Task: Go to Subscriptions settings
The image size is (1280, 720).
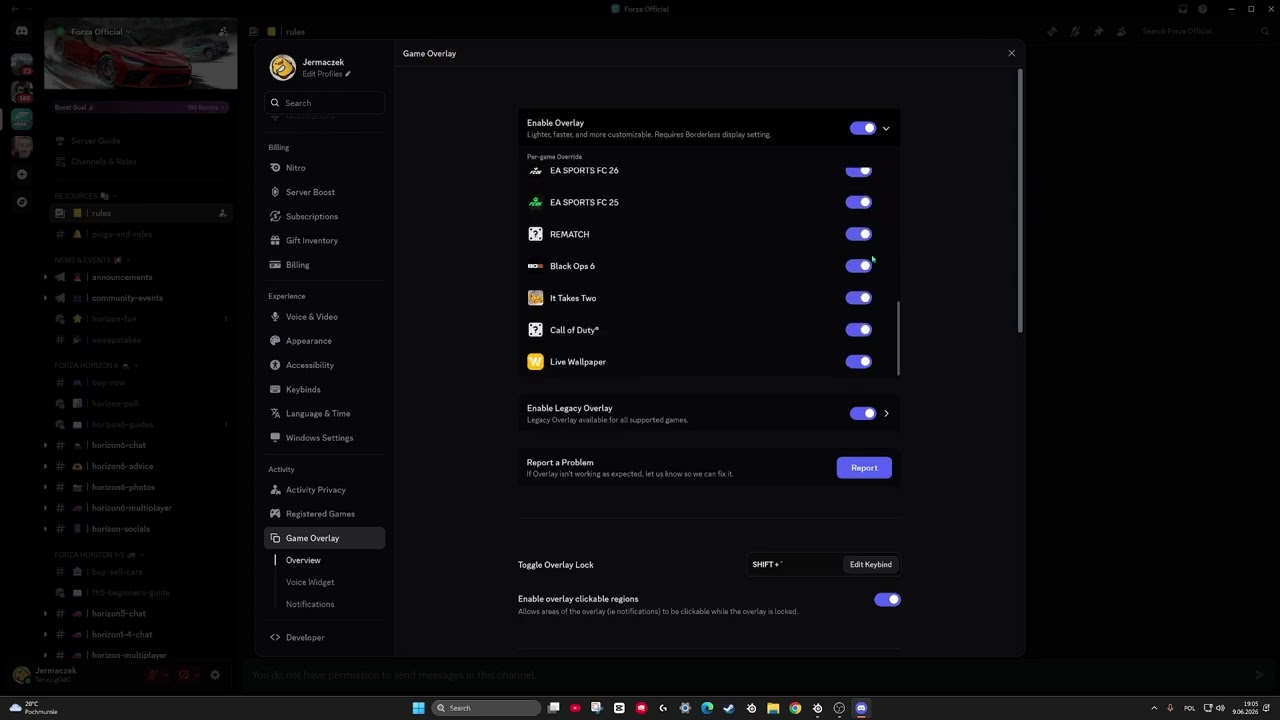Action: [324, 216]
